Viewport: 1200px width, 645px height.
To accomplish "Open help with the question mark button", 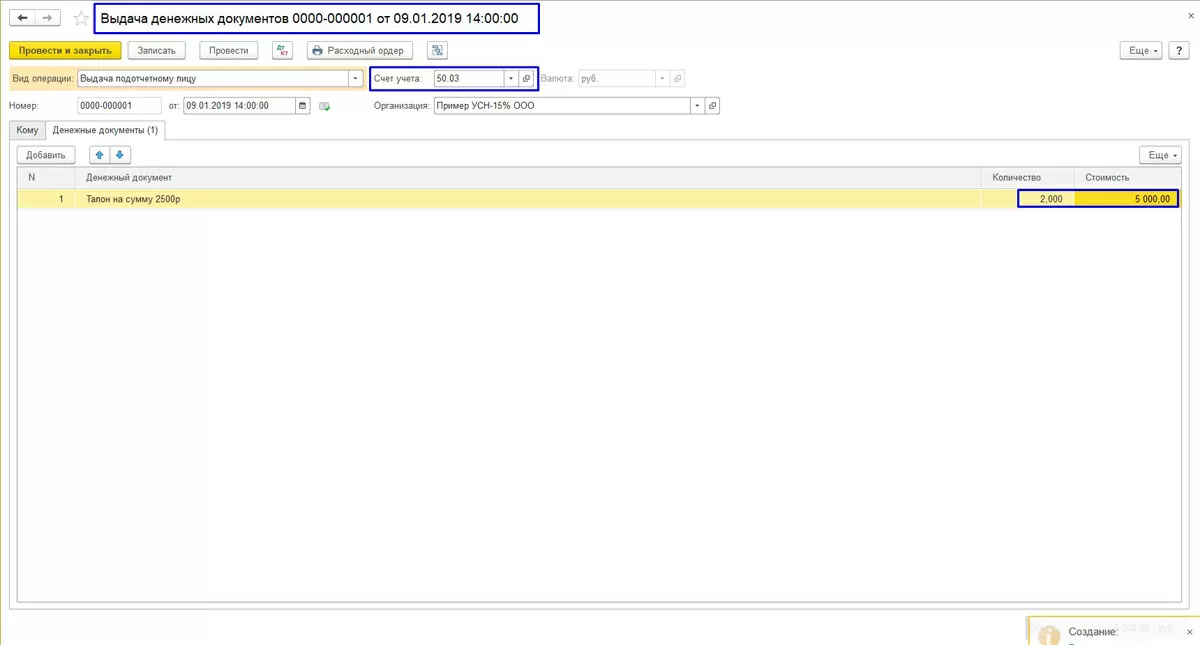I will point(1177,50).
